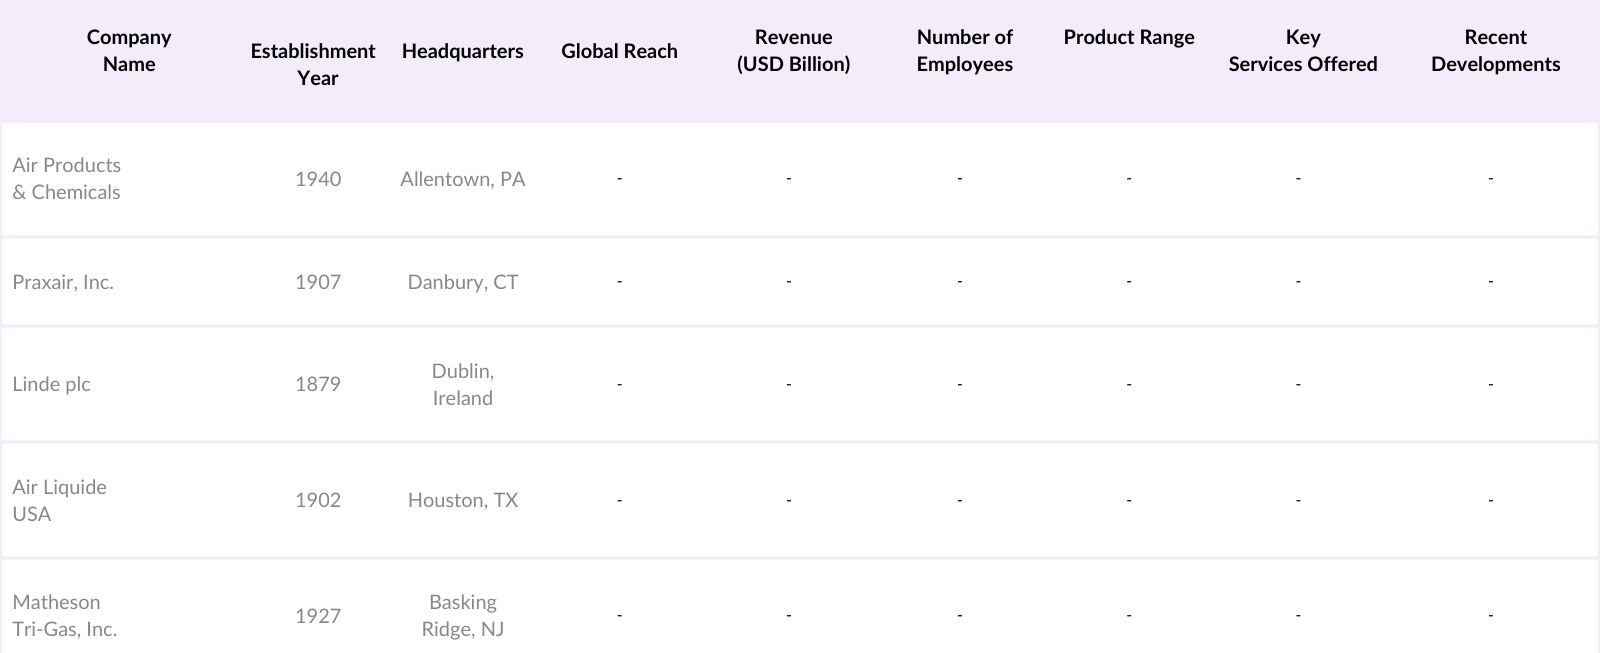
Task: Click establishment year 1940
Action: coord(318,179)
